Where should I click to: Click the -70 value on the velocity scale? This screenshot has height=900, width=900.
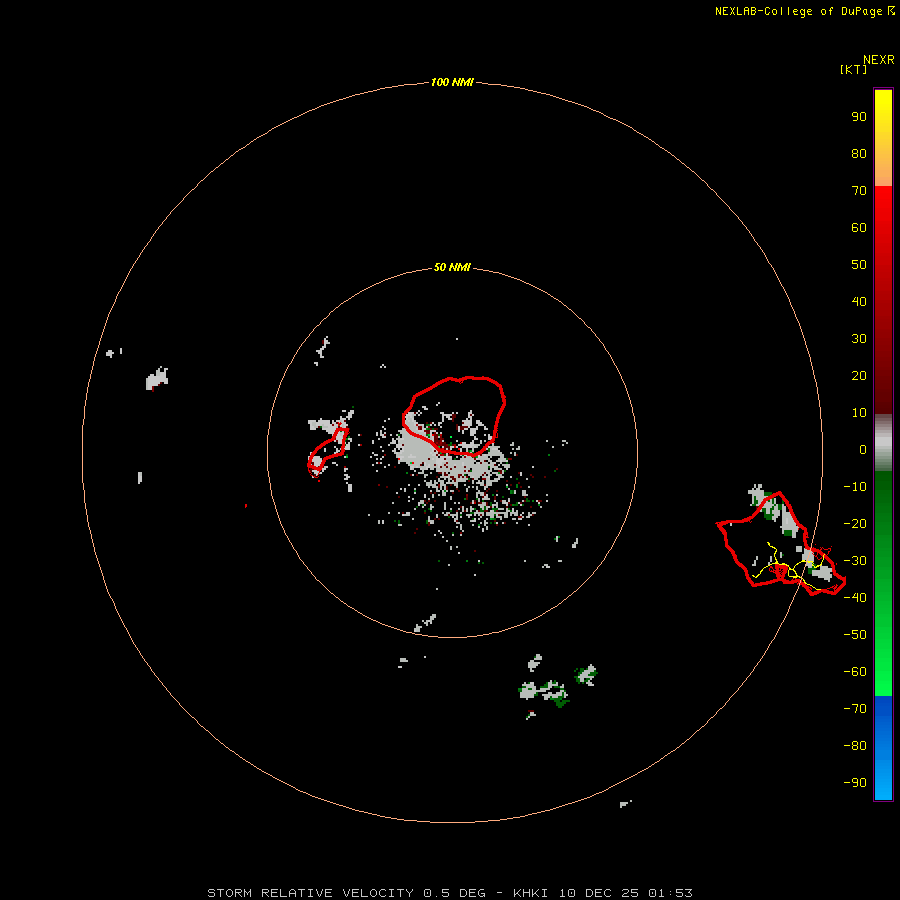[x=855, y=709]
